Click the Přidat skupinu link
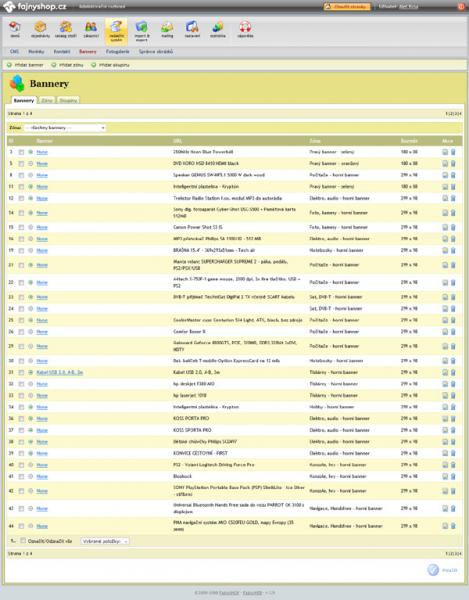Viewport: 469px width, 600px height. pos(111,65)
